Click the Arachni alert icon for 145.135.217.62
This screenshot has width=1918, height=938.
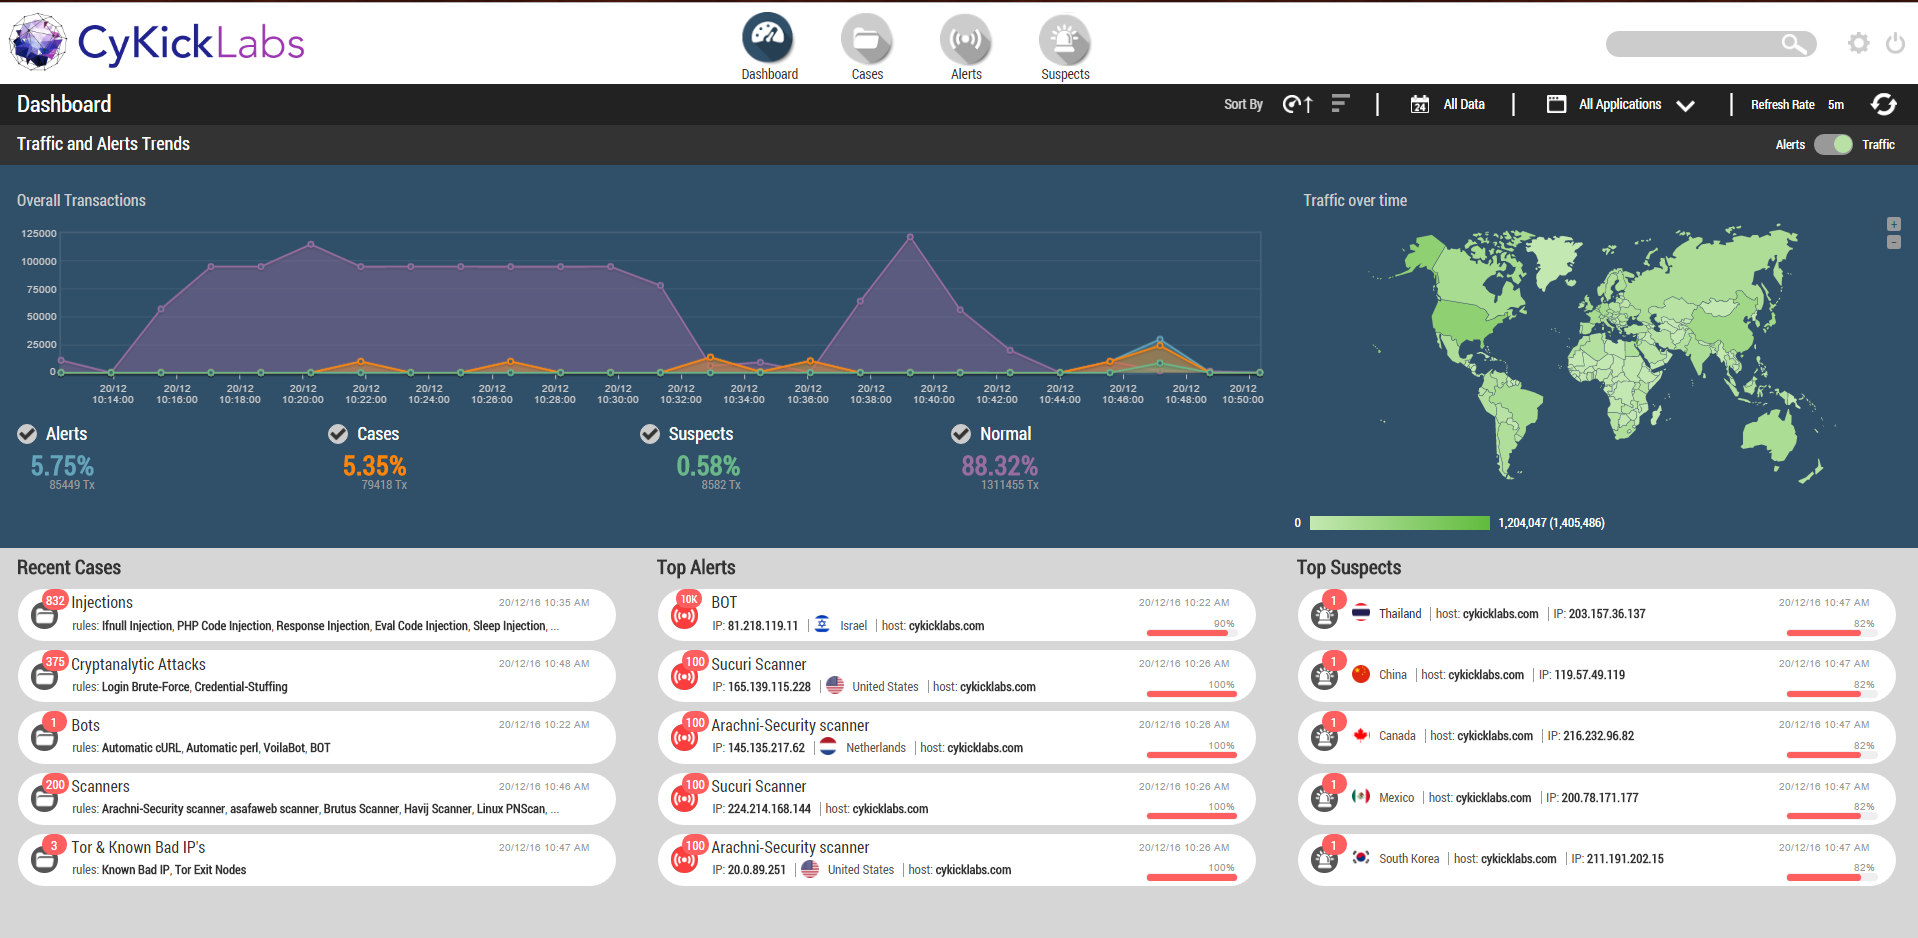coord(684,737)
